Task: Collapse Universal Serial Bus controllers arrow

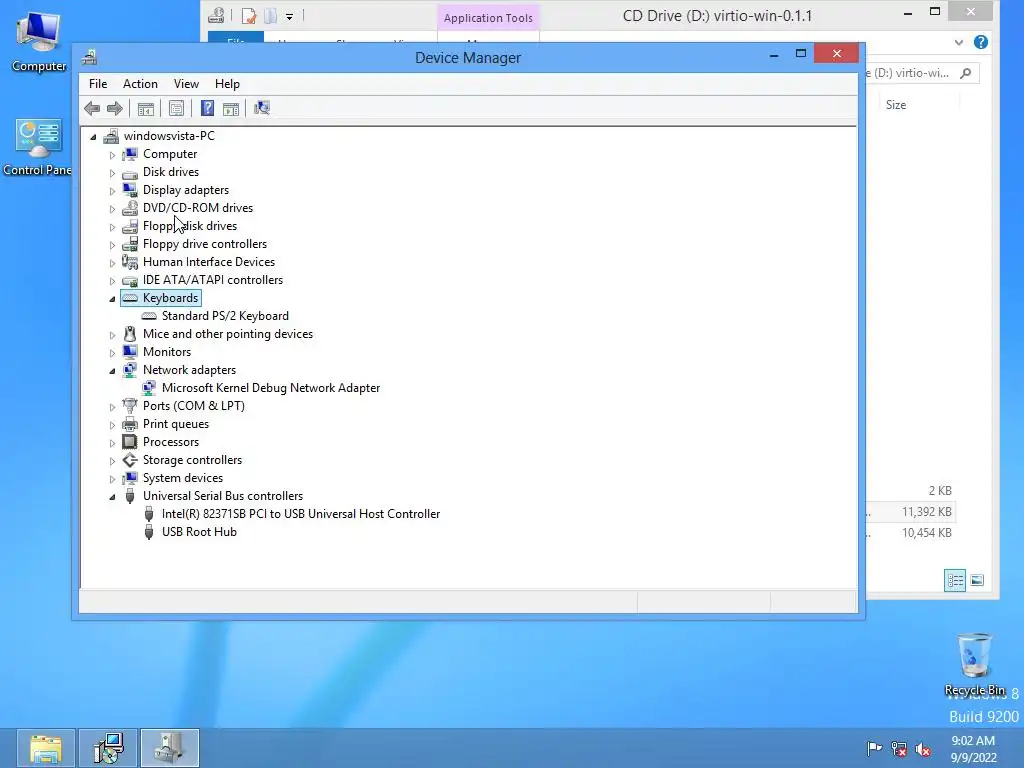Action: (x=112, y=497)
